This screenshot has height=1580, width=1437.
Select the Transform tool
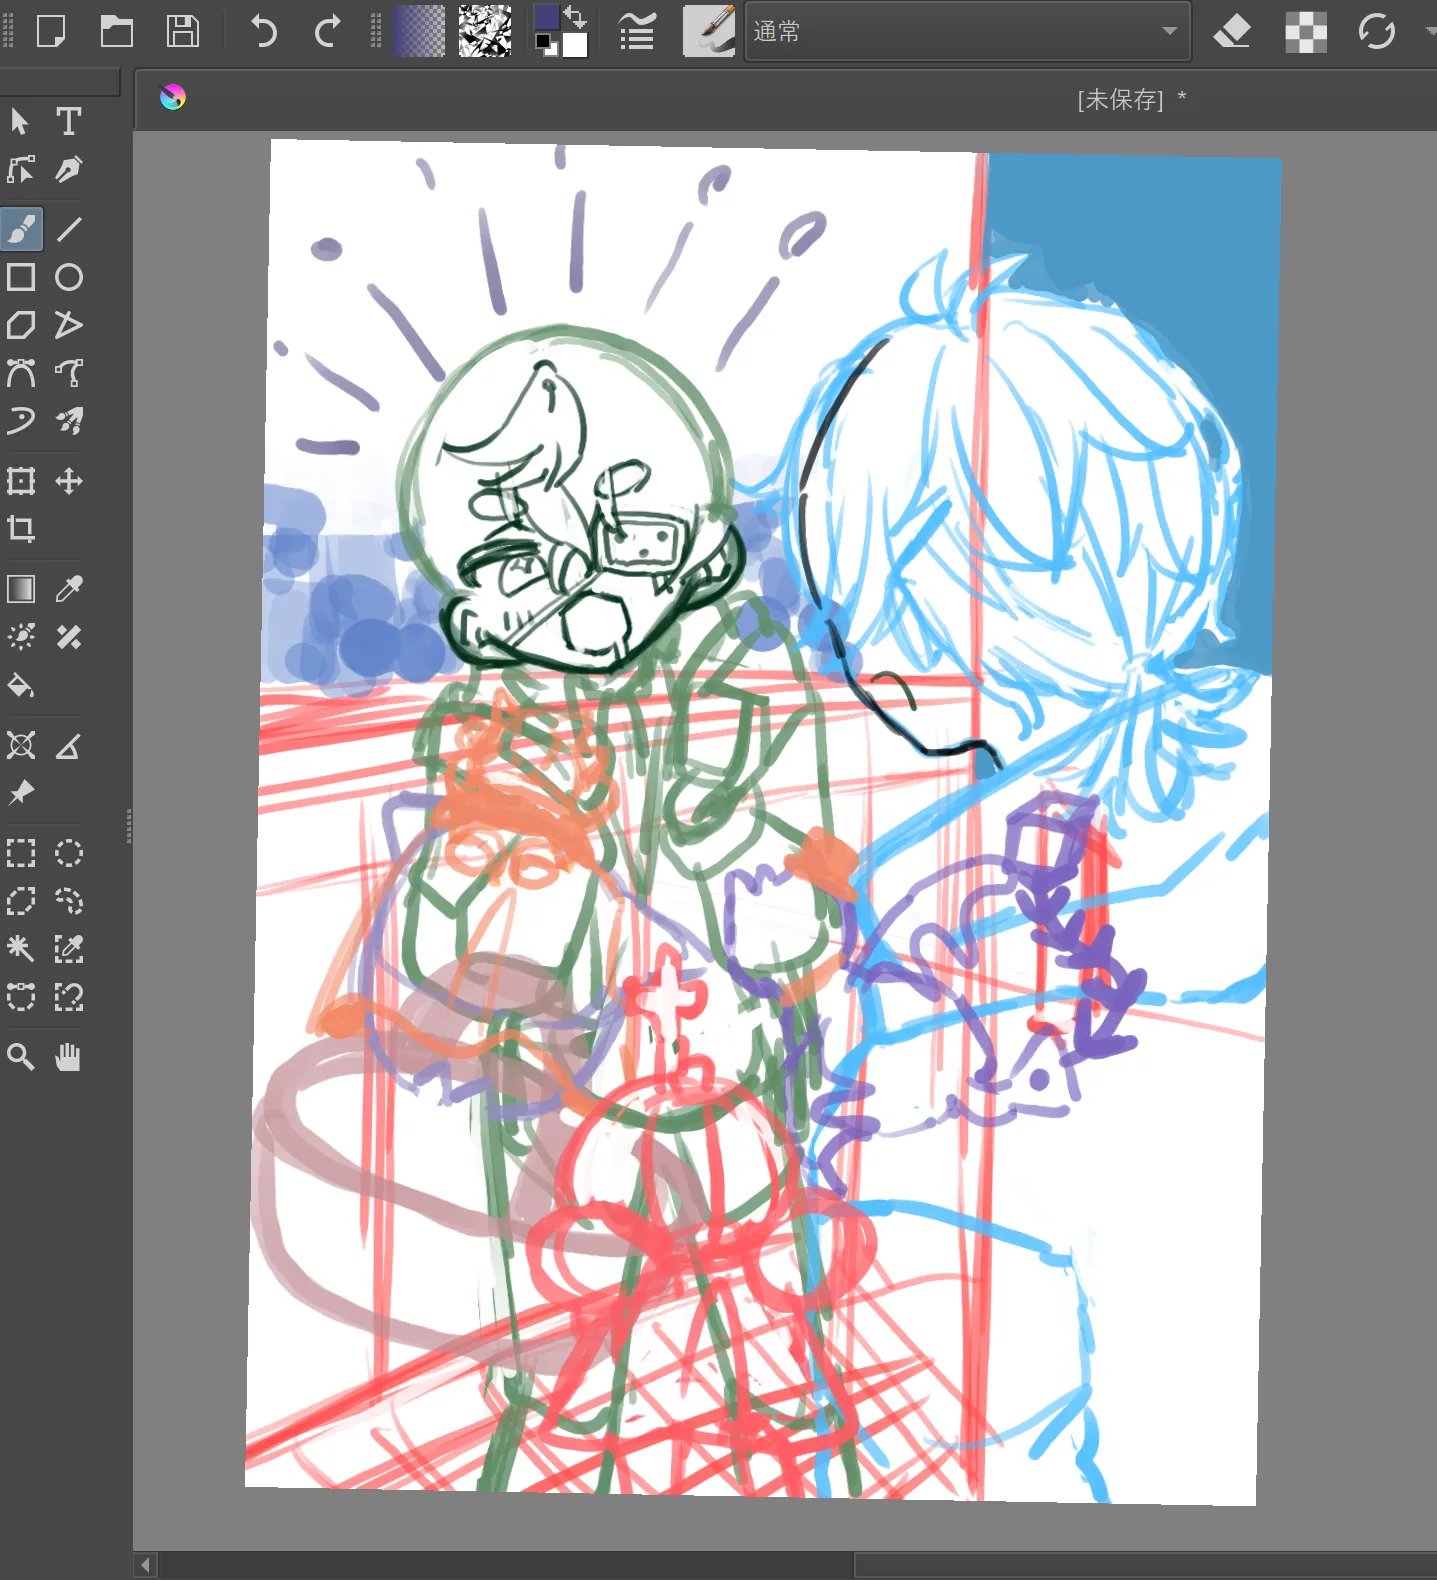click(x=21, y=481)
